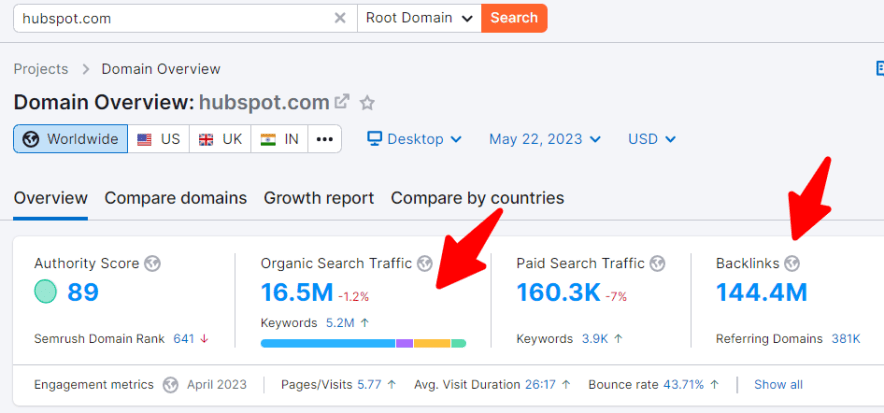
Task: Clear the search field with the X icon
Action: tap(340, 18)
